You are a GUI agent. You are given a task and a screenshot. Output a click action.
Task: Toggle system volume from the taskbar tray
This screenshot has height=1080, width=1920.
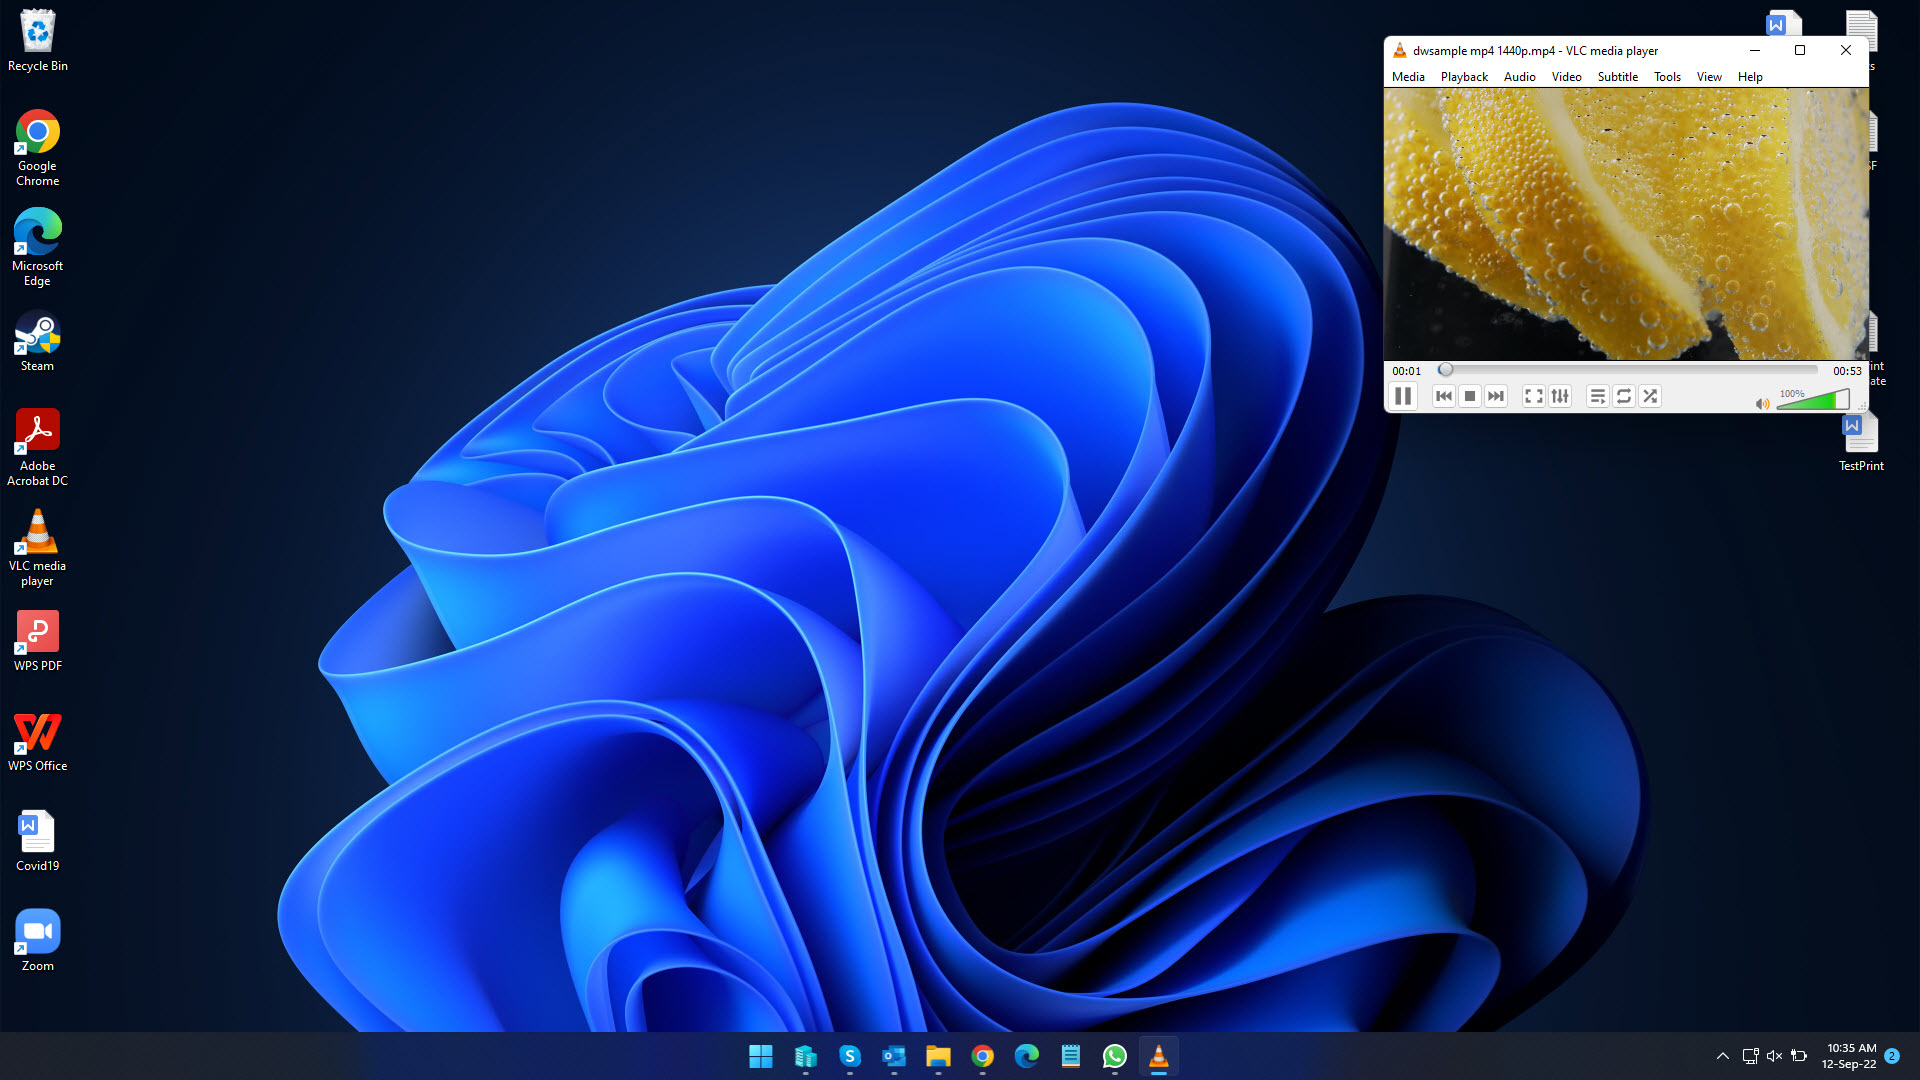(1774, 1056)
